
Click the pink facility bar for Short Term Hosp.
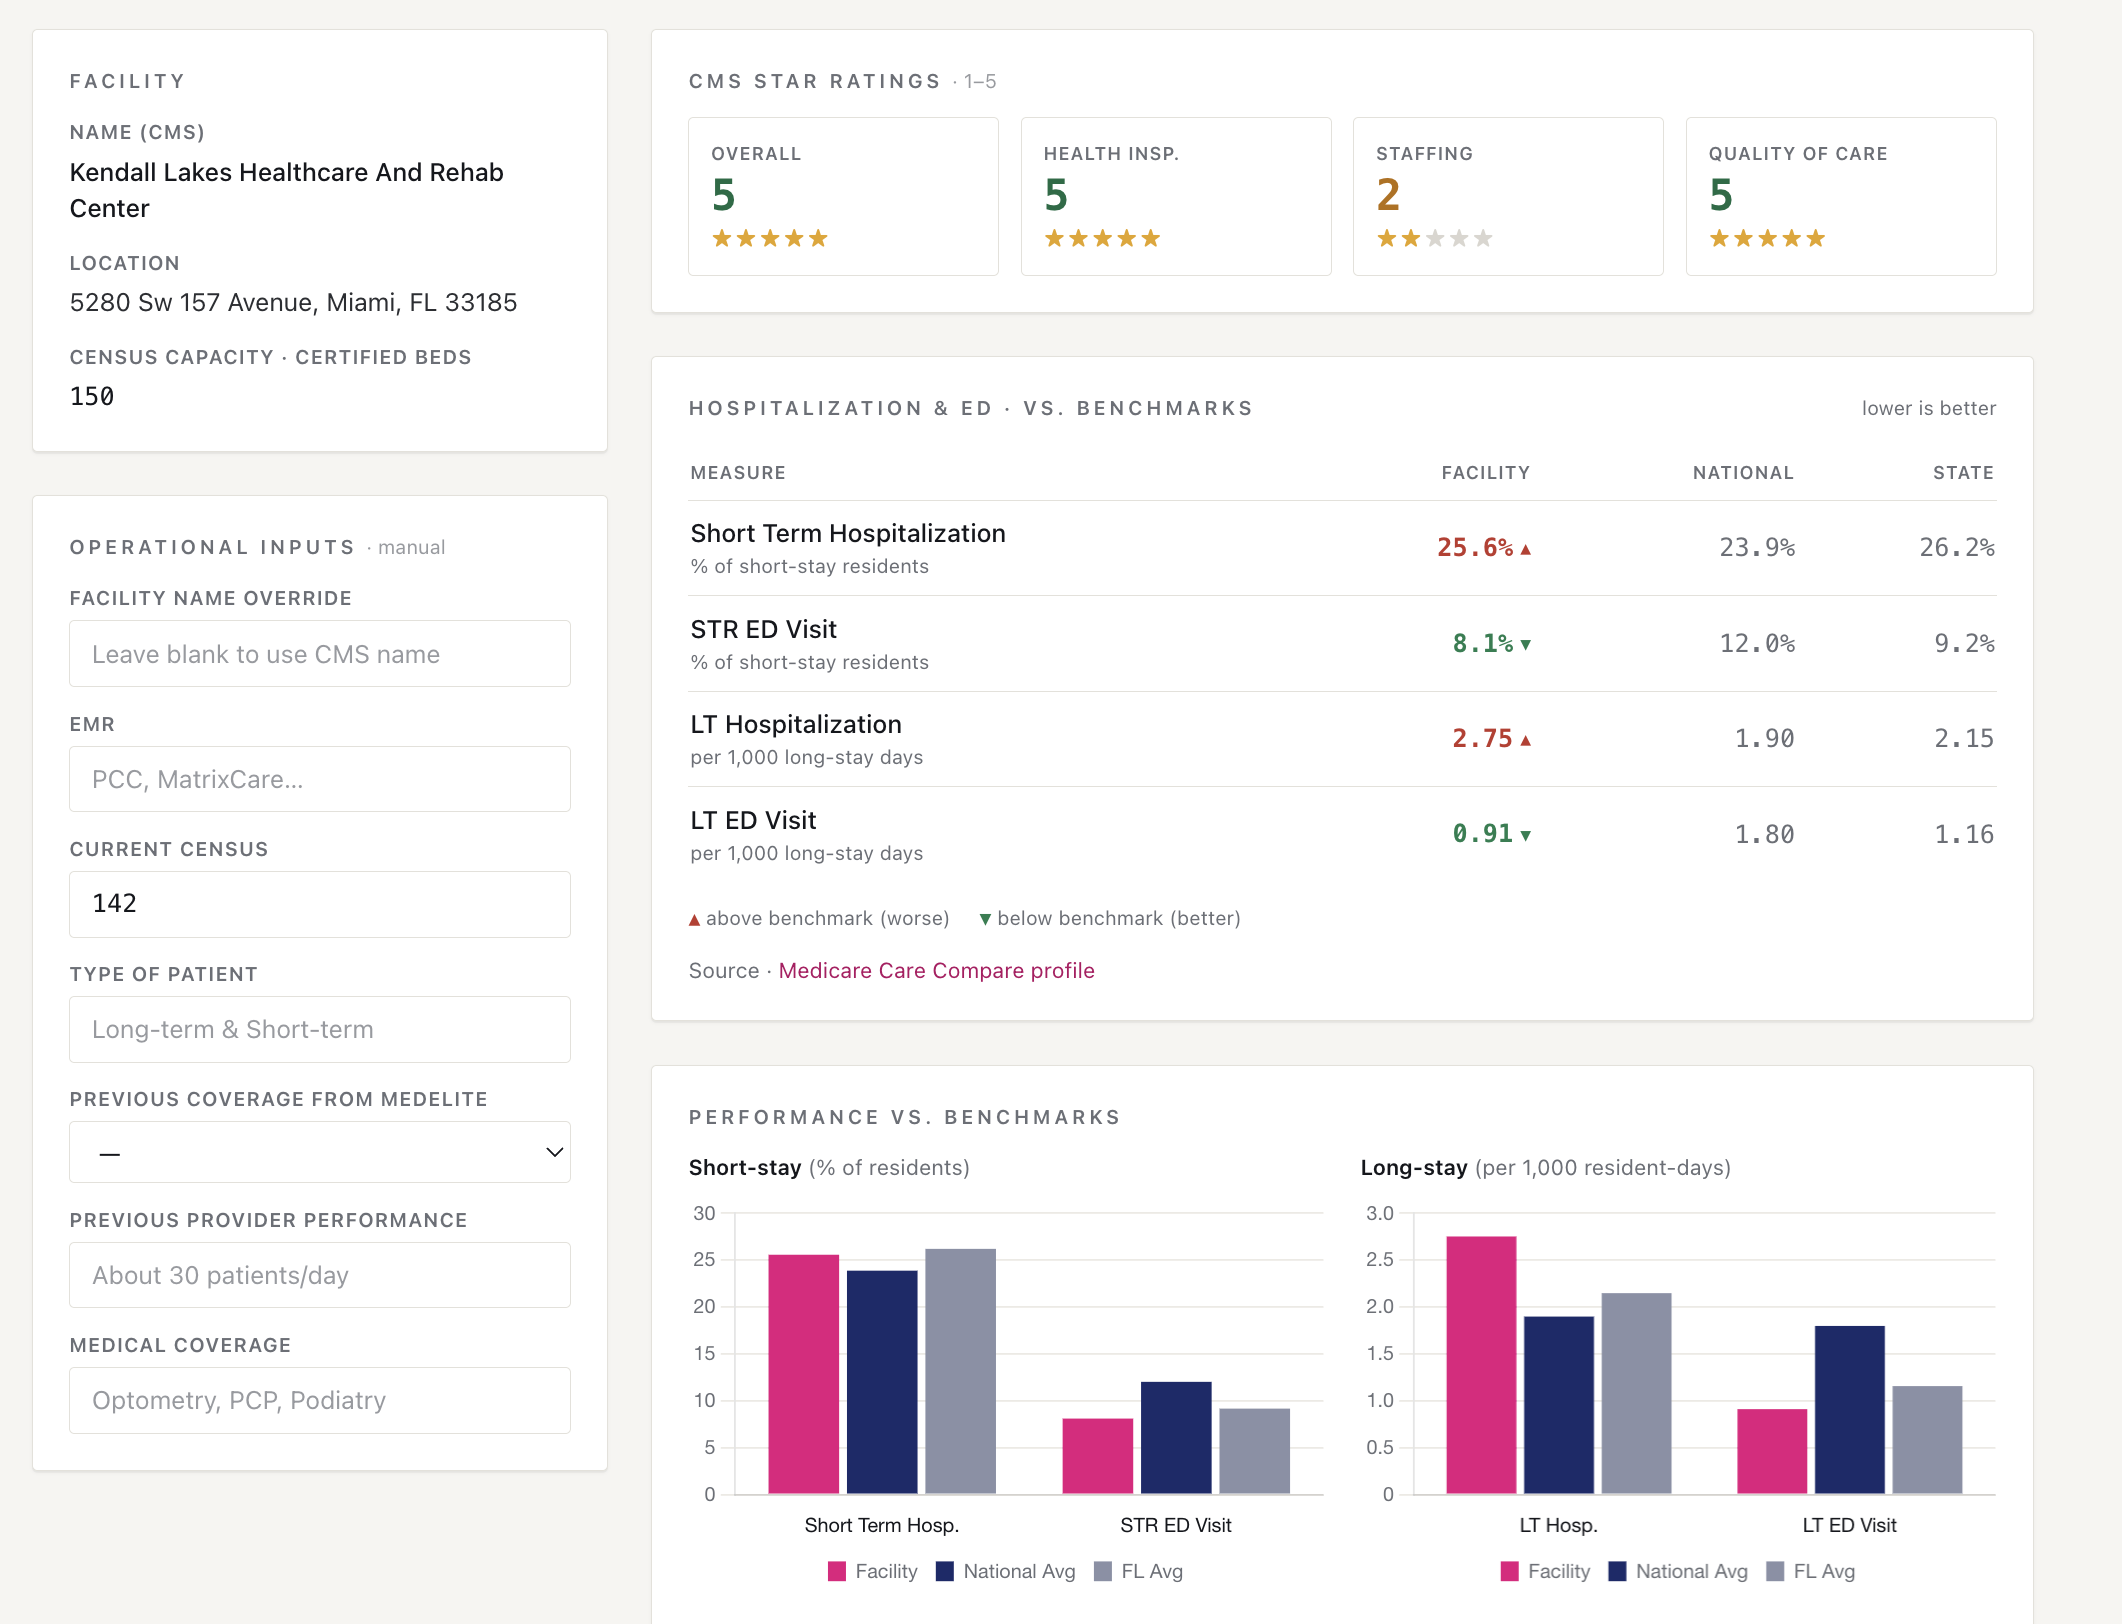[804, 1374]
